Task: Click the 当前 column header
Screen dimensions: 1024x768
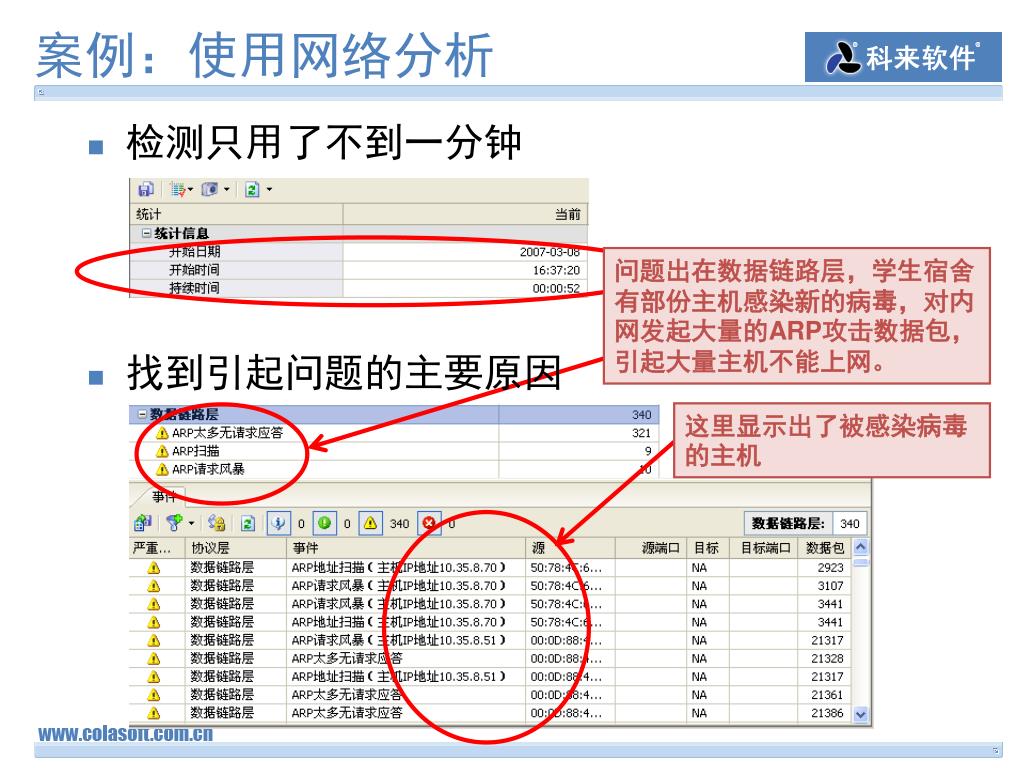Action: pos(465,214)
